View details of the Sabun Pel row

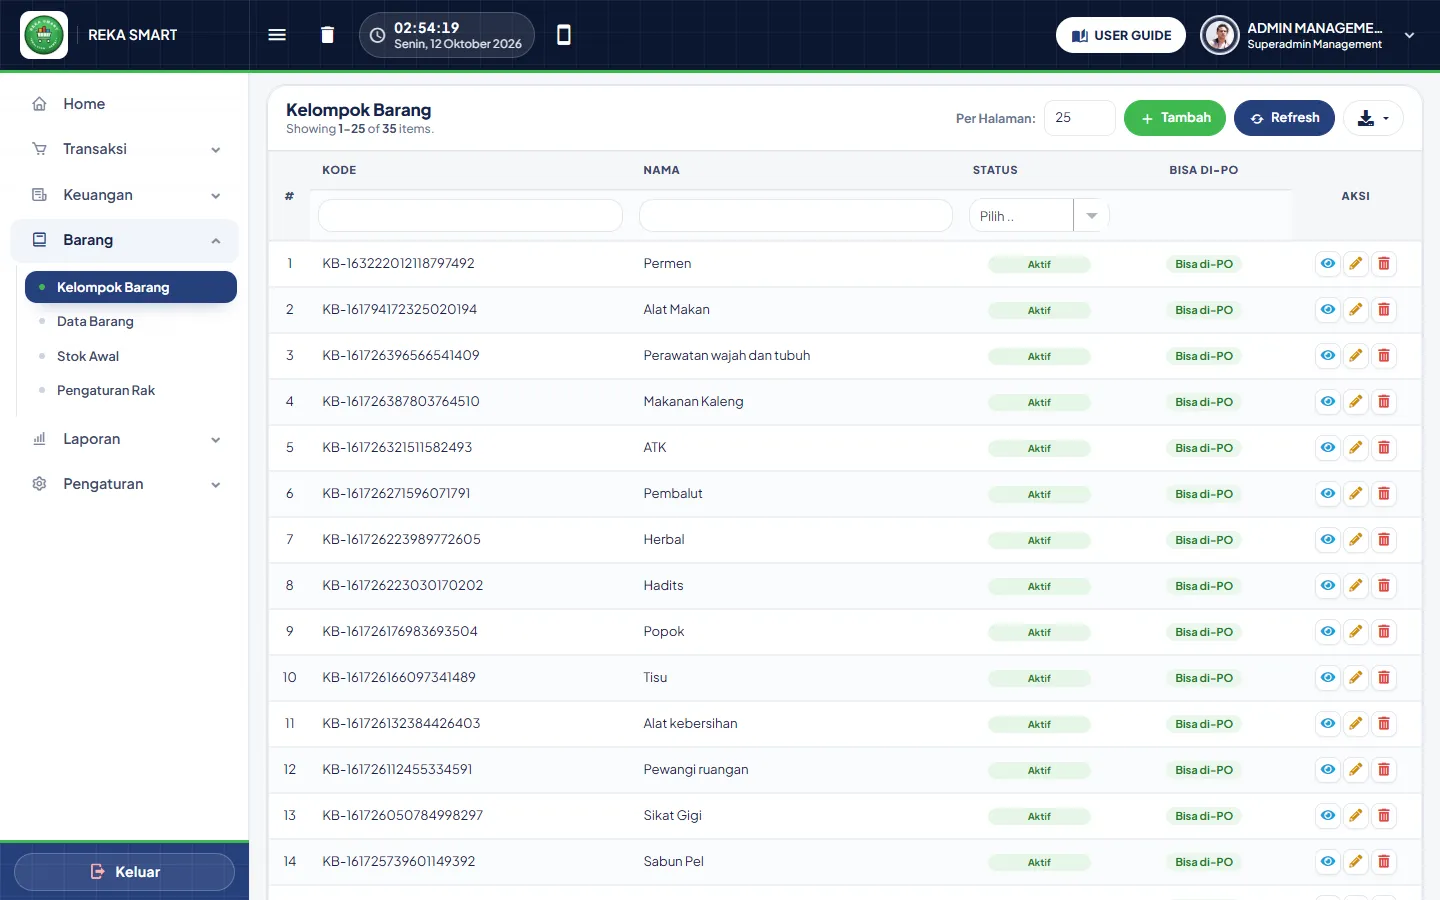pos(1328,862)
